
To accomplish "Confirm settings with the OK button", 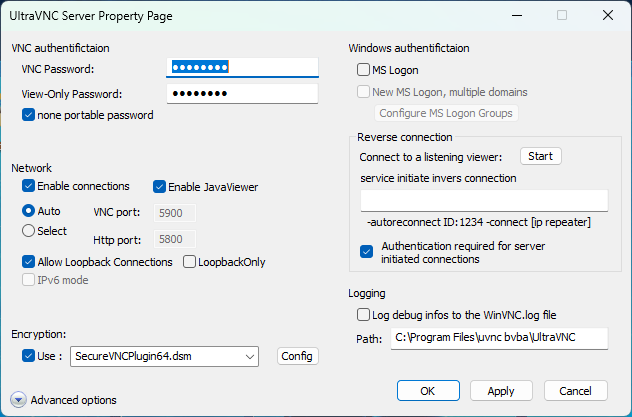I will 428,391.
